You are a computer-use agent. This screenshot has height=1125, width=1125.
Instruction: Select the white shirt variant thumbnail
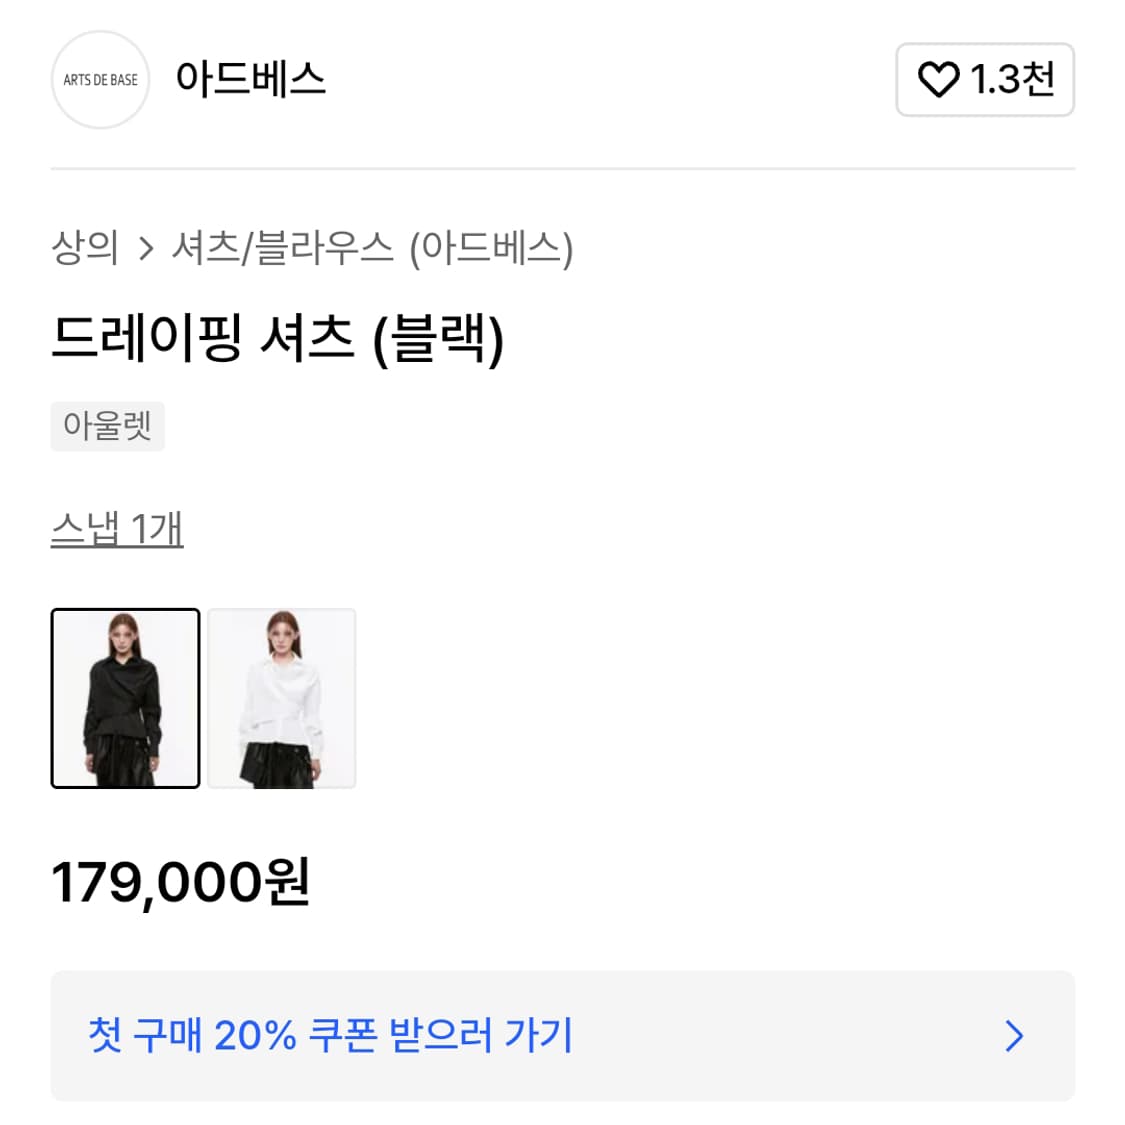click(281, 699)
